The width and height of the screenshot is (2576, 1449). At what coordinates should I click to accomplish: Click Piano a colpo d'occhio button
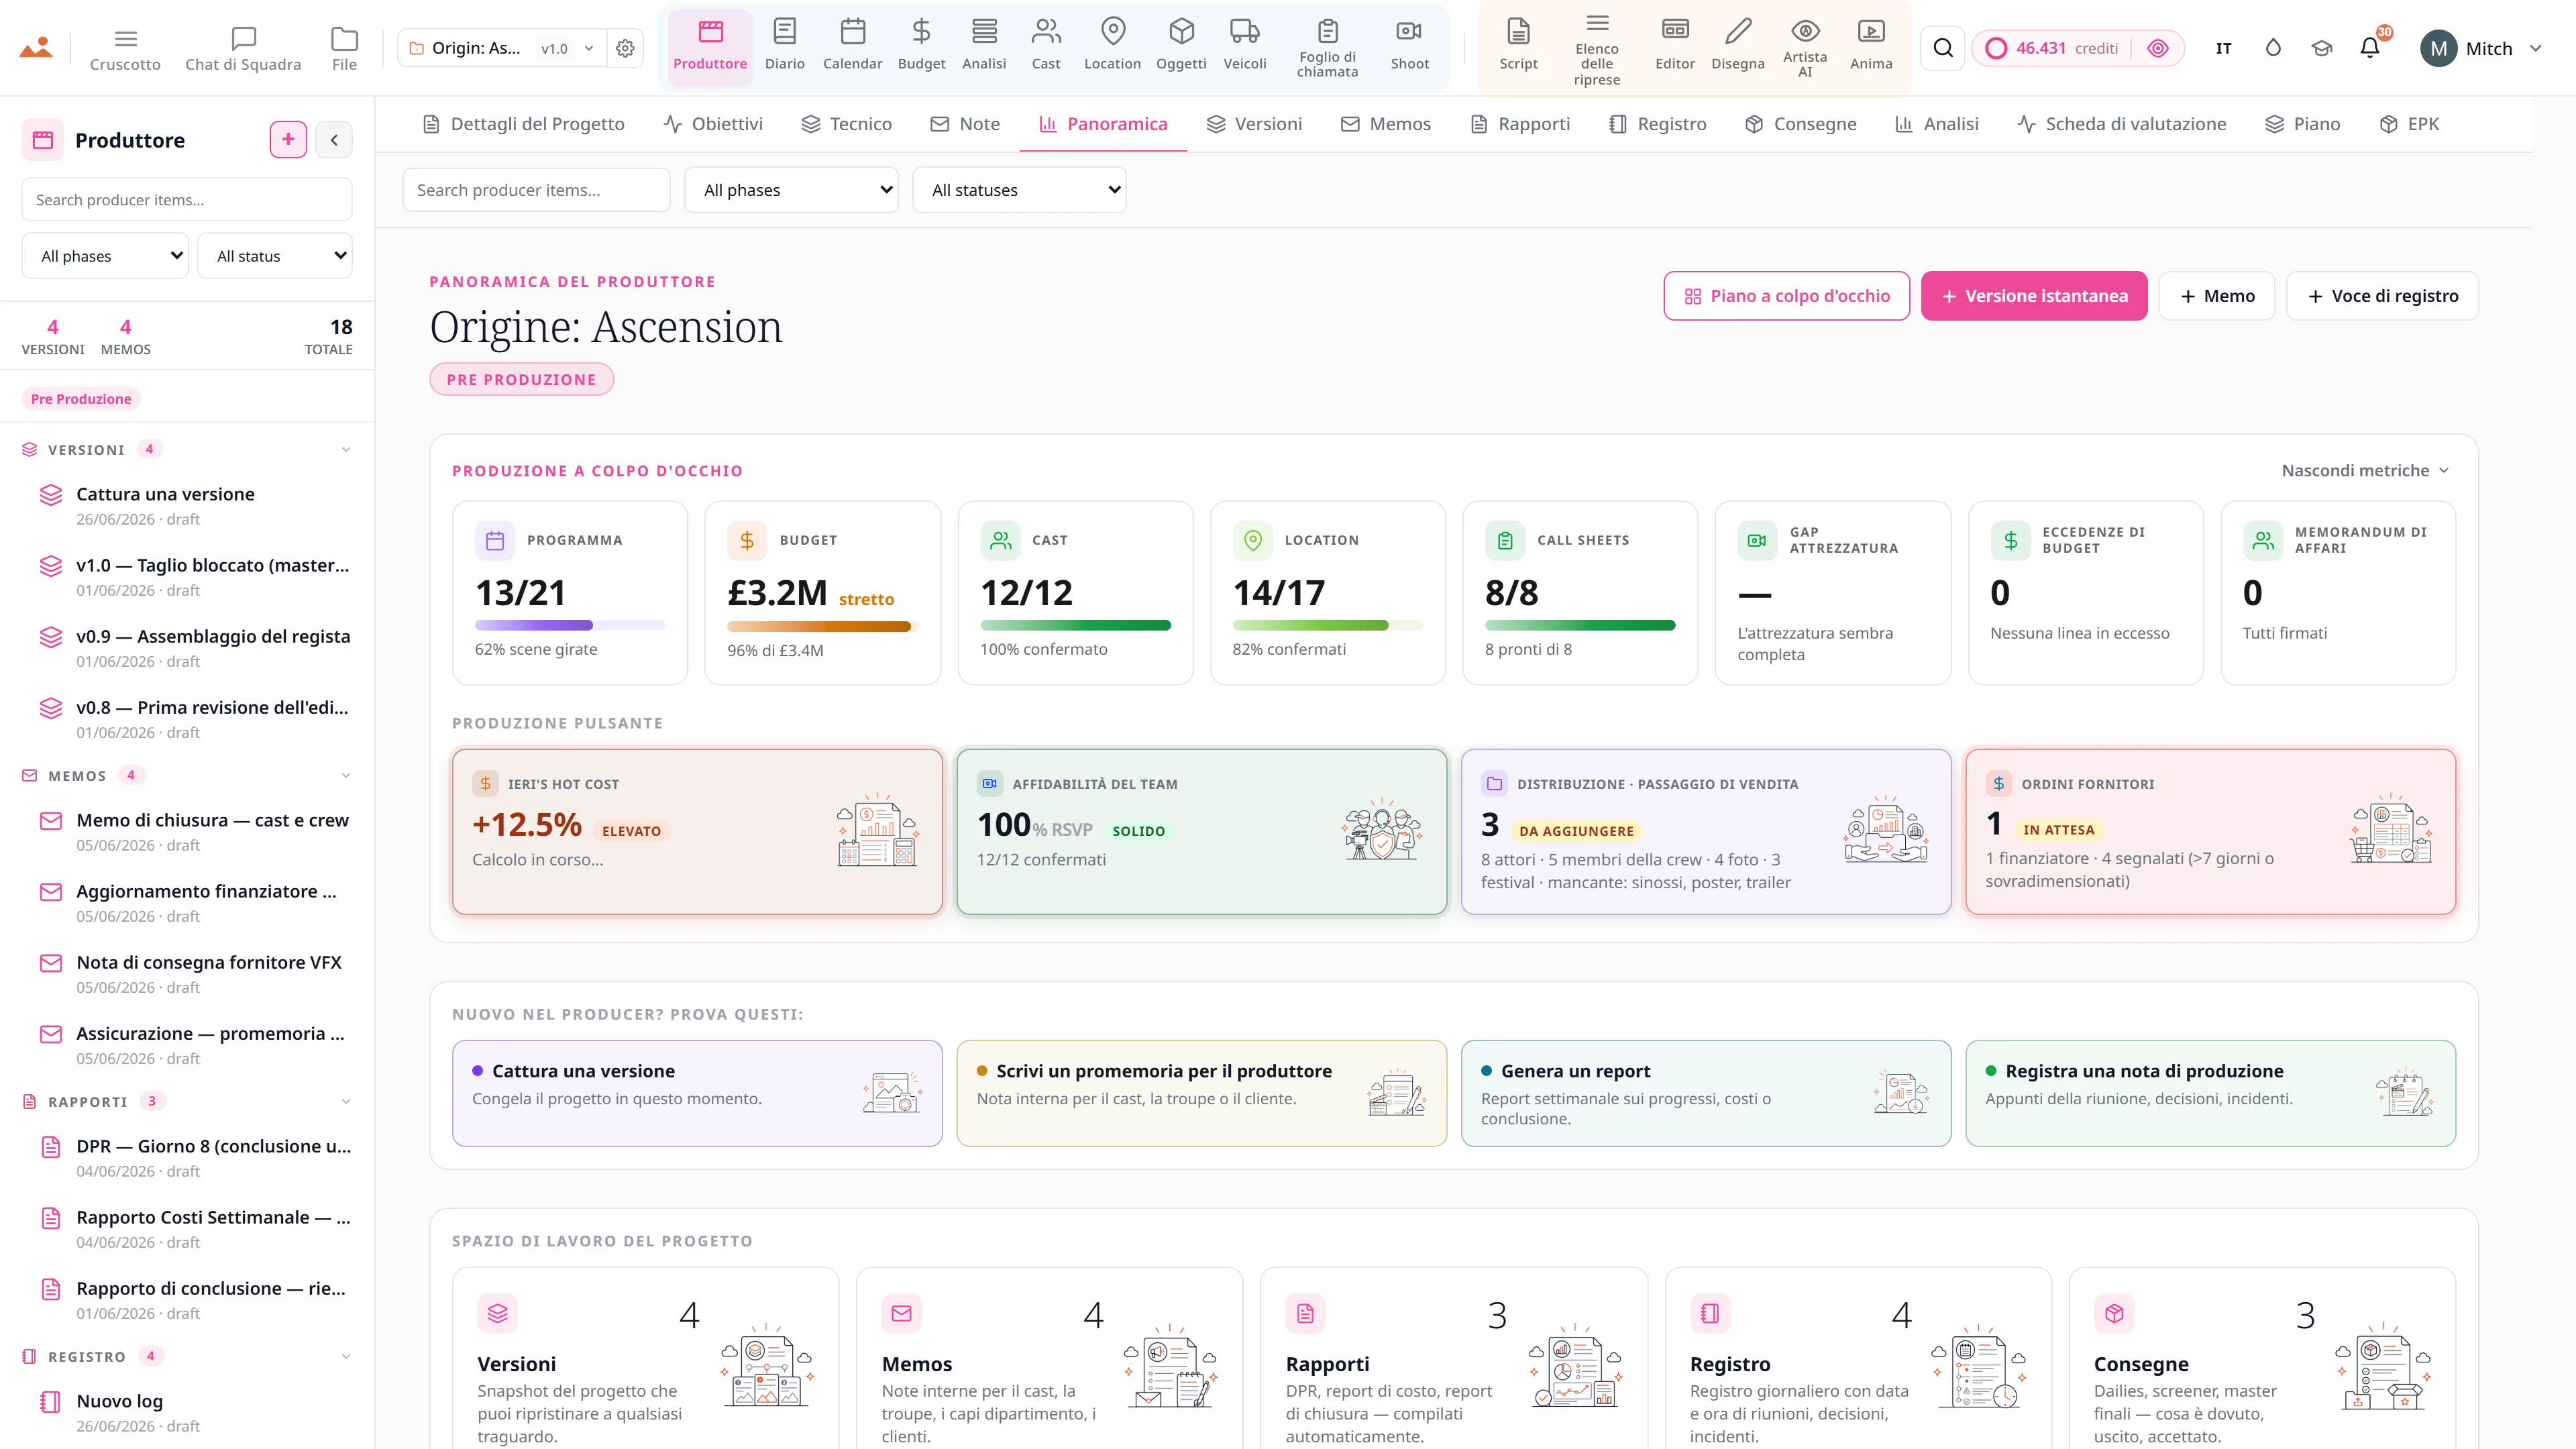[1786, 296]
